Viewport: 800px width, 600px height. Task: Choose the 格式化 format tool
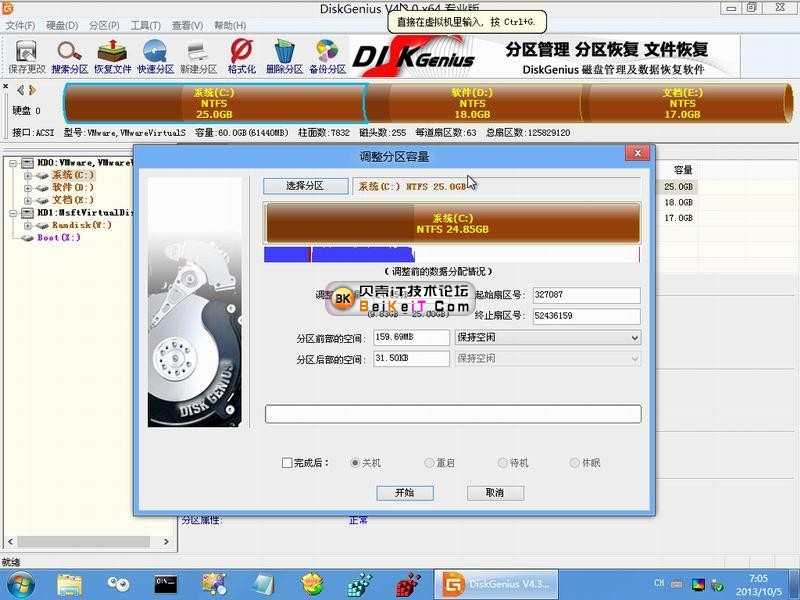coord(241,57)
